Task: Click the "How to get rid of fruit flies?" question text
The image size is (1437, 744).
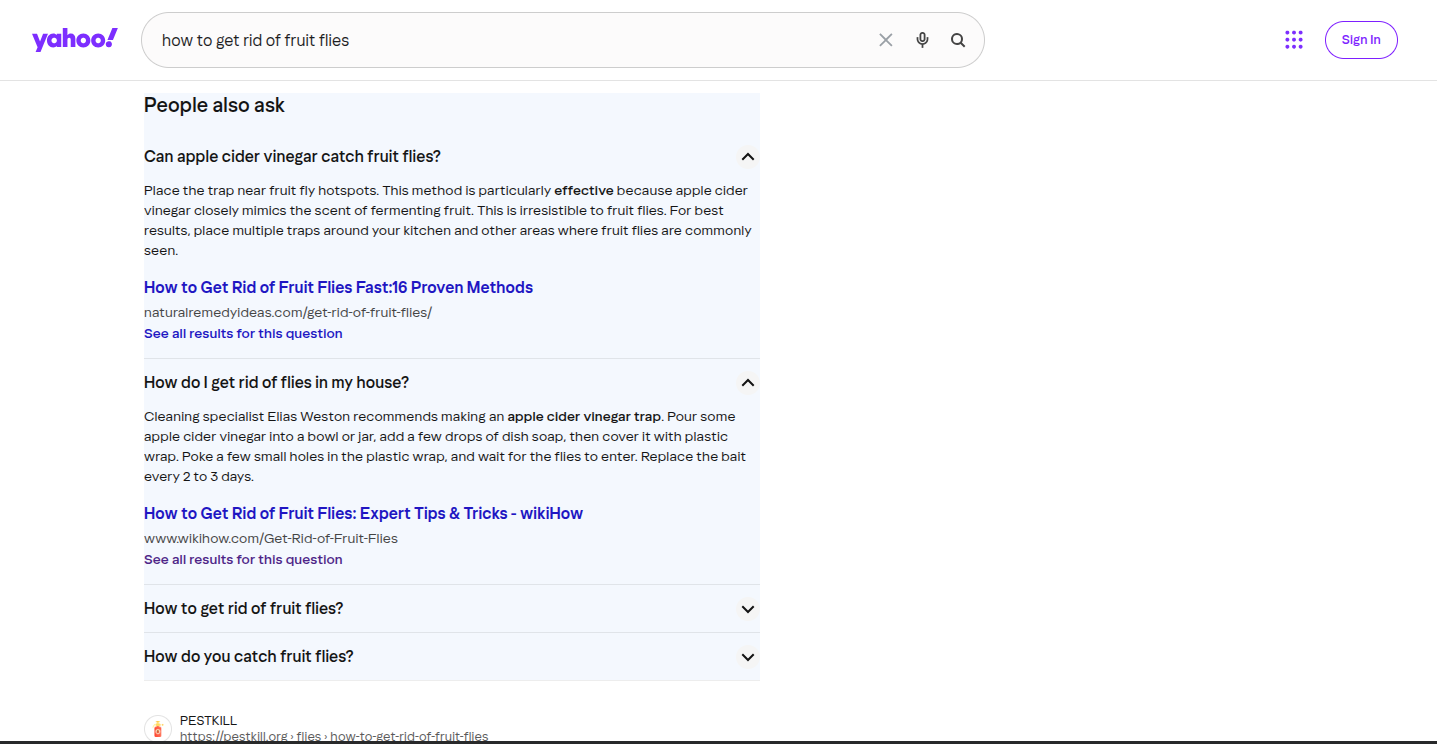Action: tap(244, 608)
